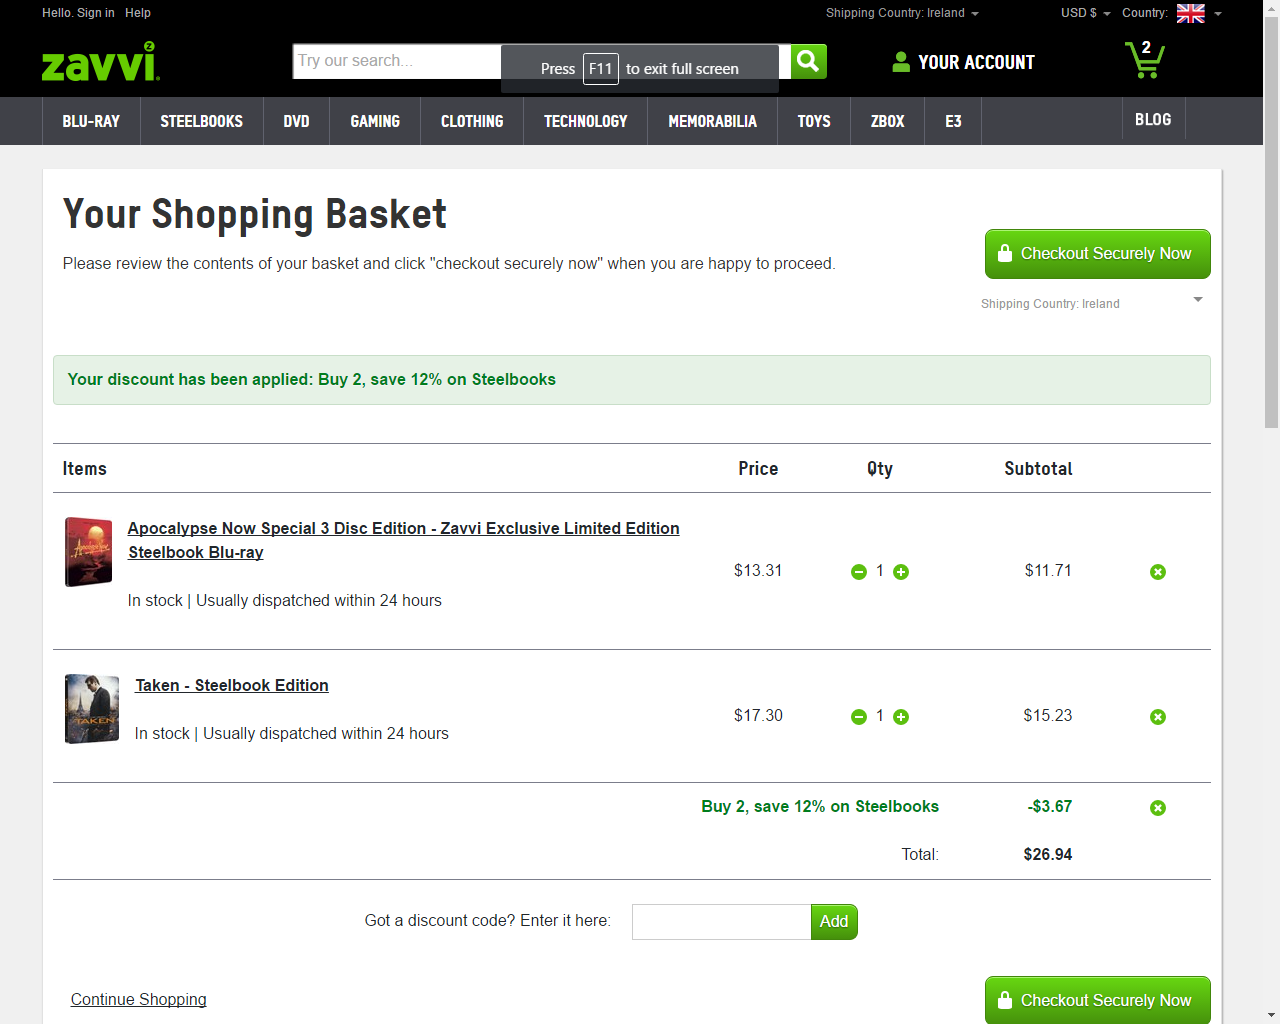Open the BLU-RAY menu
This screenshot has height=1024, width=1280.
(91, 121)
